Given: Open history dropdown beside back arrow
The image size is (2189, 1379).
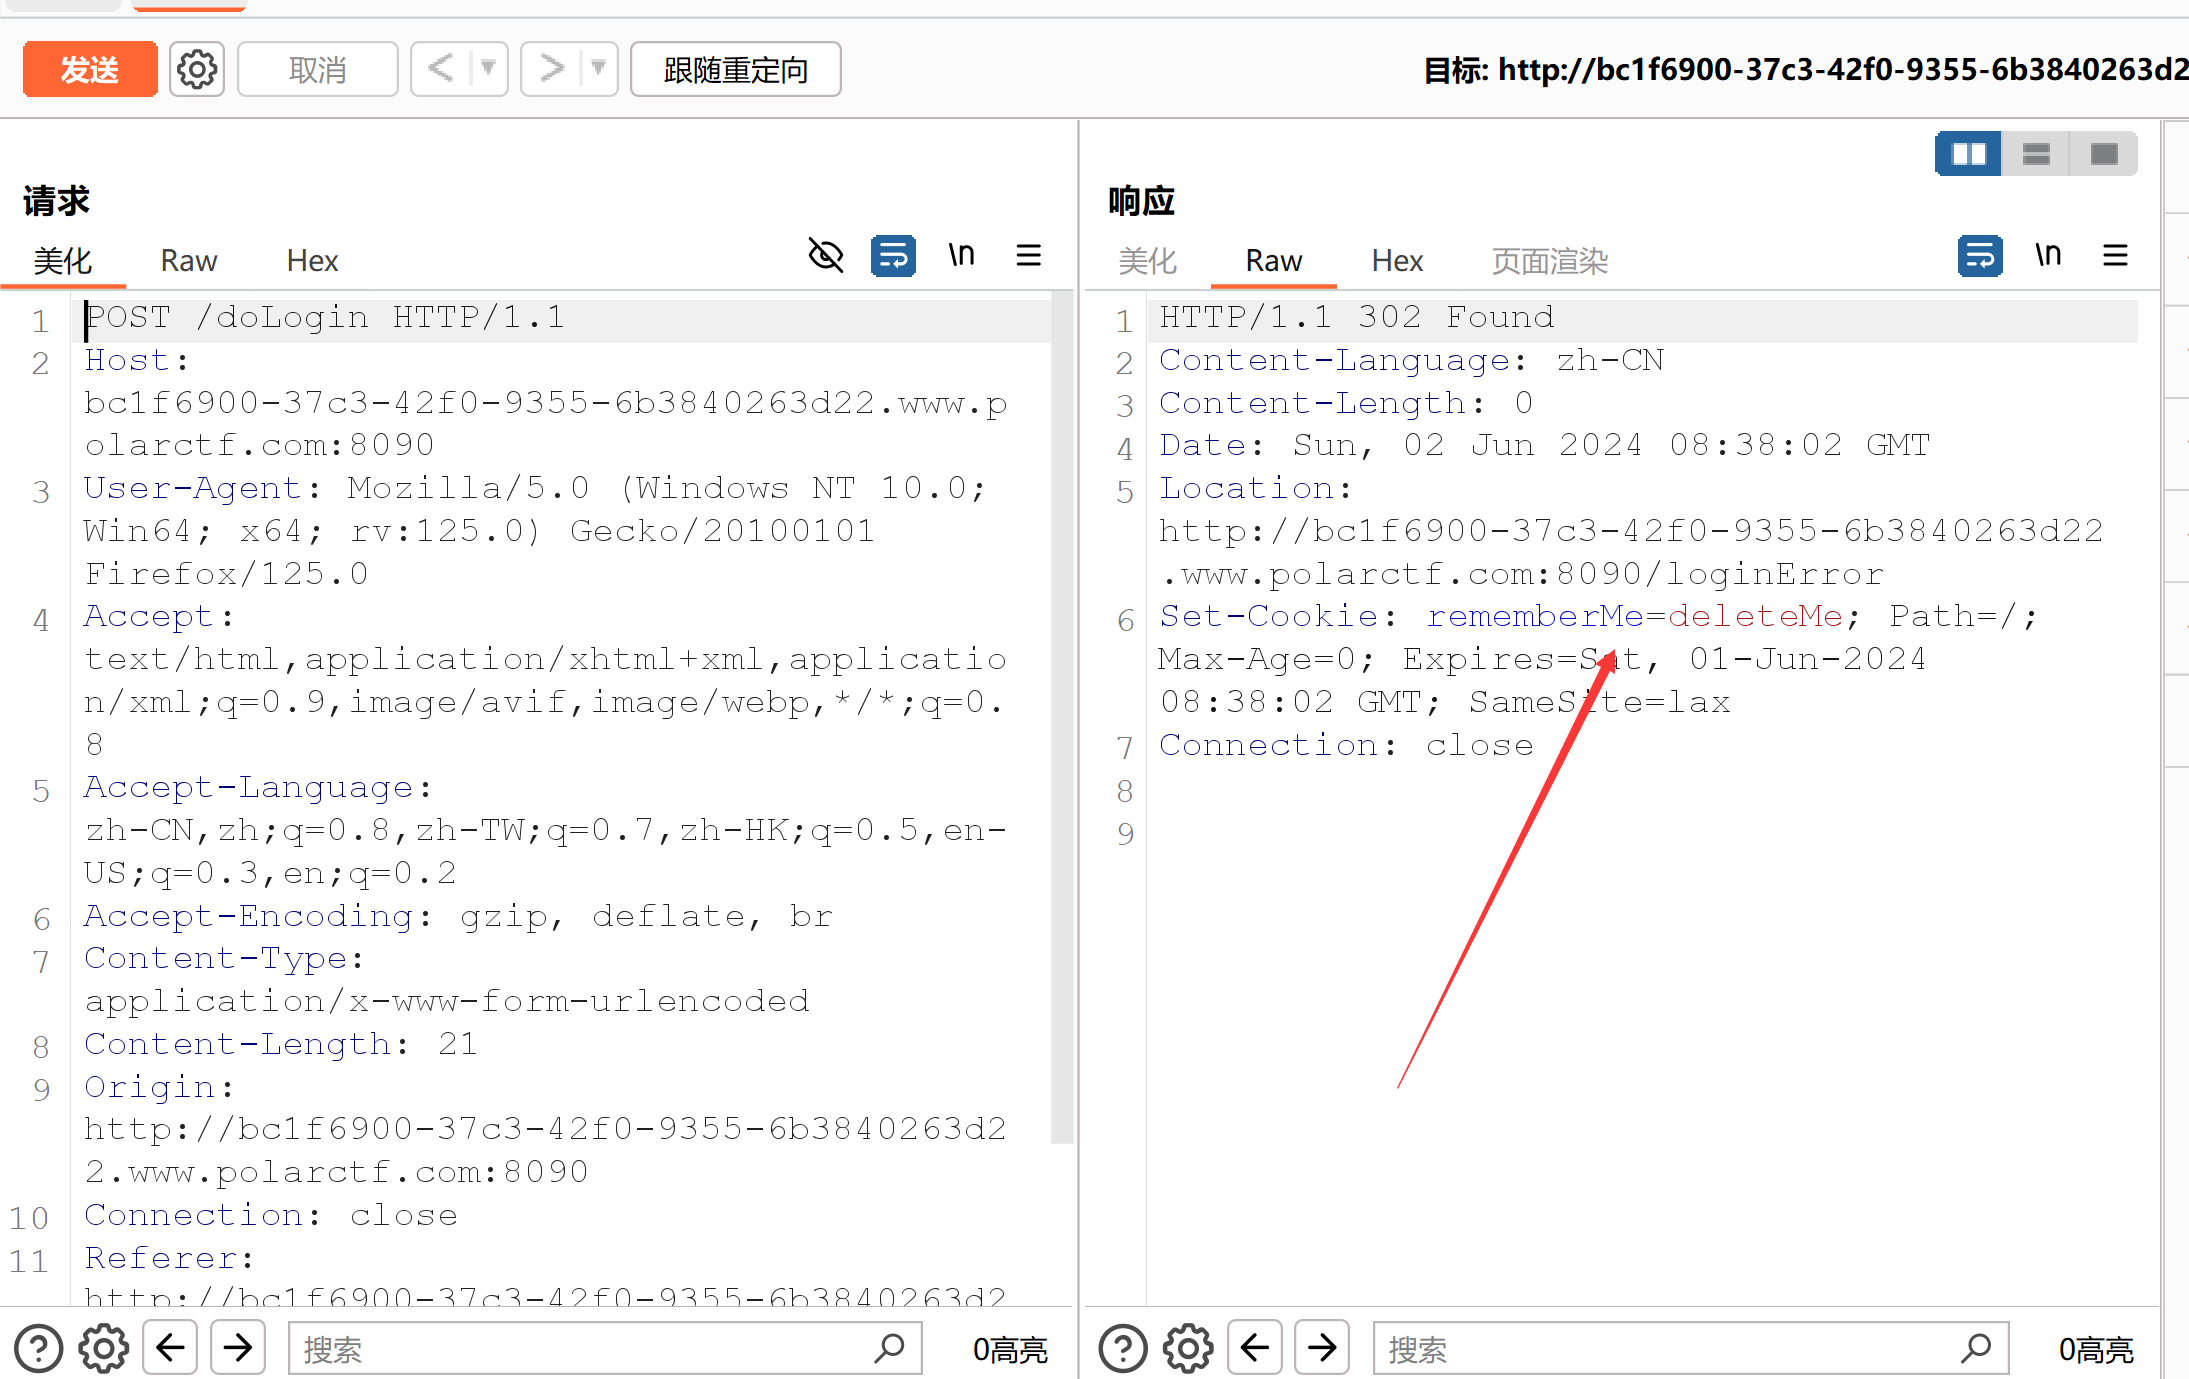Looking at the screenshot, I should coord(489,69).
